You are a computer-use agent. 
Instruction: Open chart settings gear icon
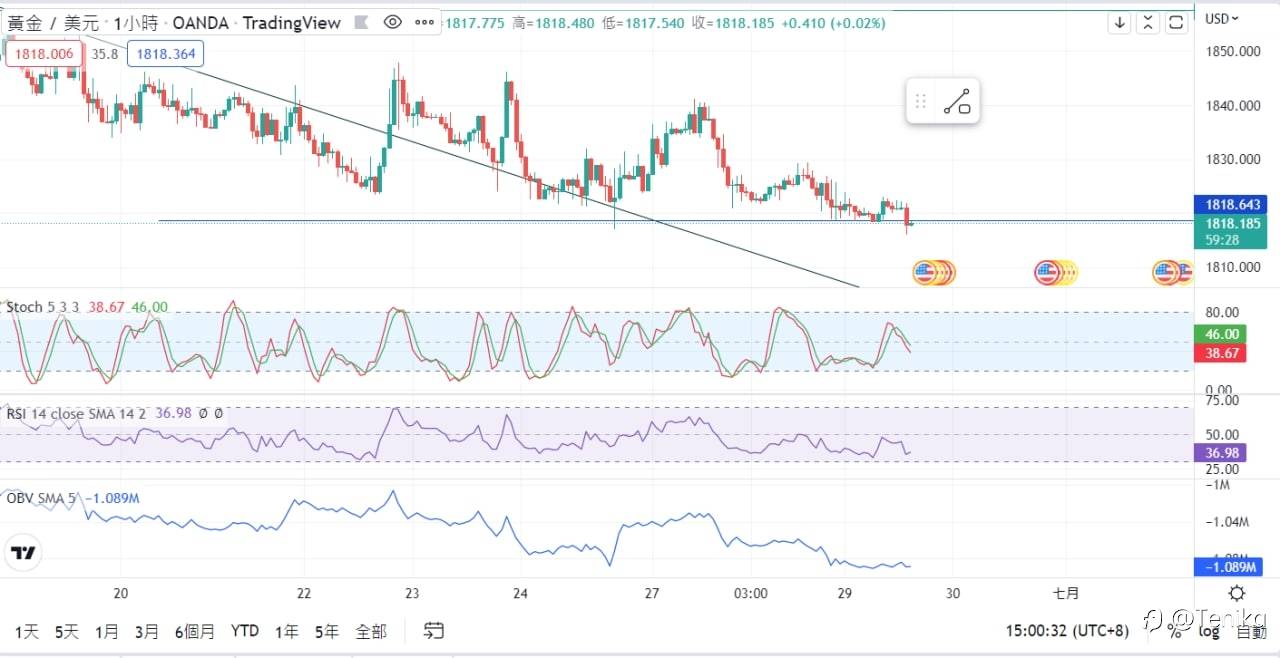[1236, 592]
